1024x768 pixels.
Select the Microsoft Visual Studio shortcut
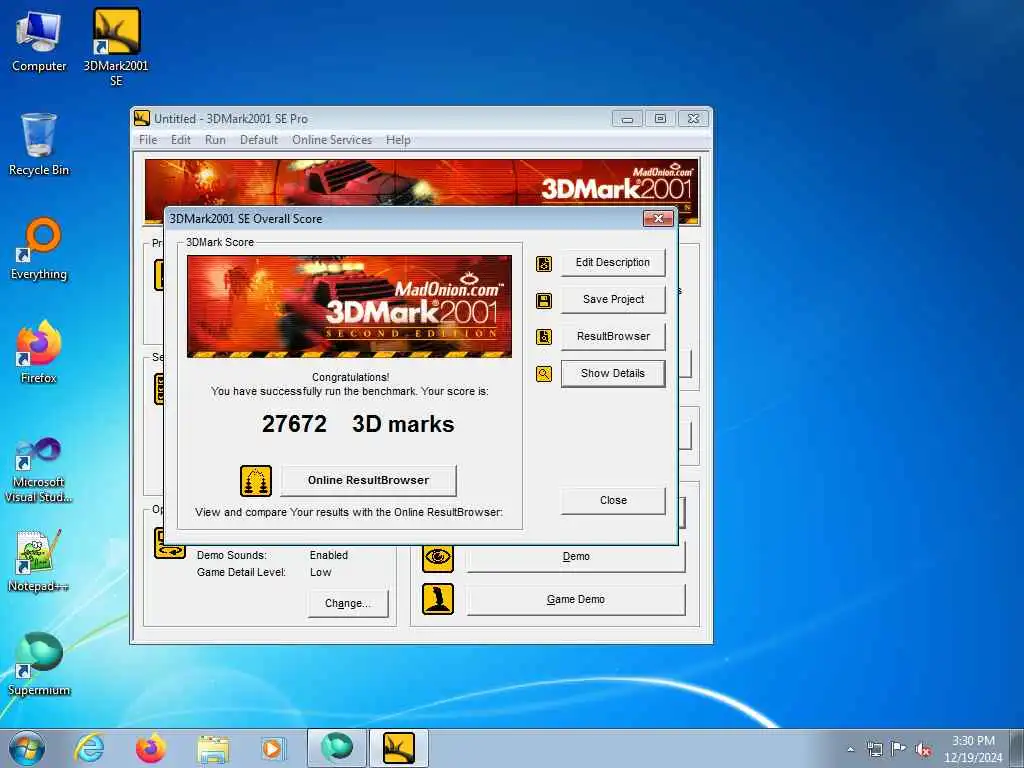[39, 470]
